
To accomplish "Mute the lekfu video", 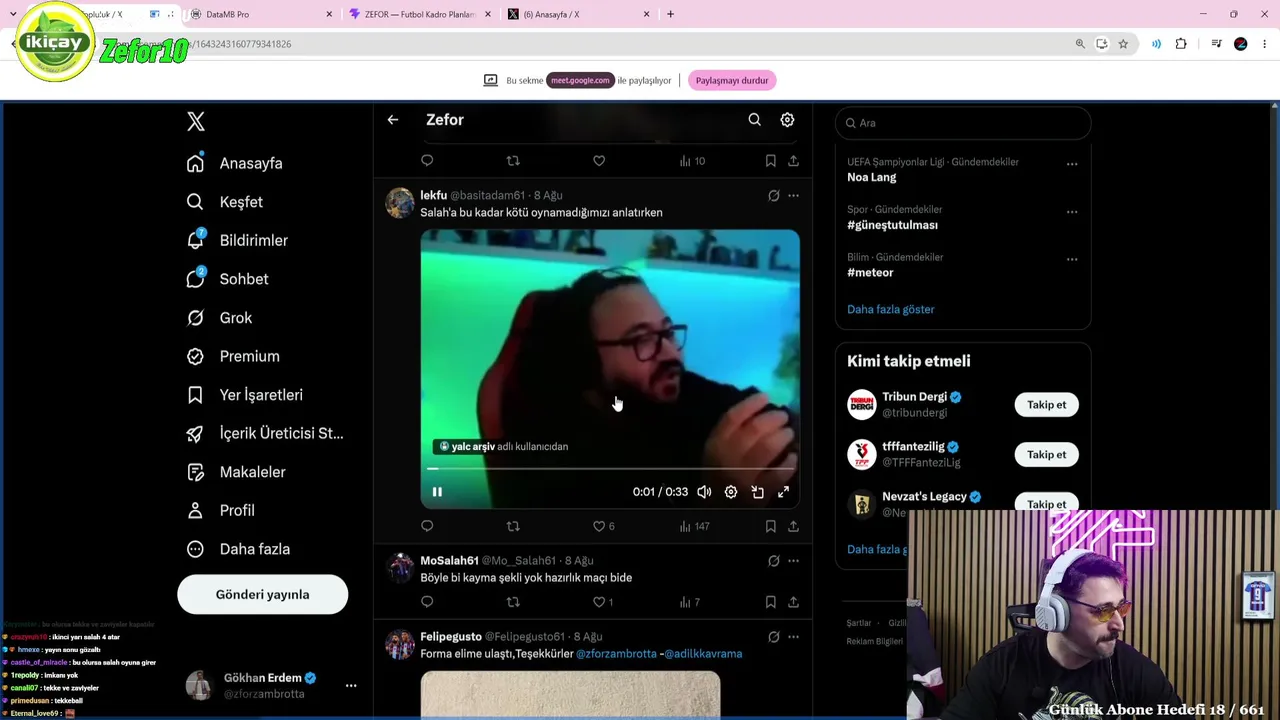I will 704,492.
